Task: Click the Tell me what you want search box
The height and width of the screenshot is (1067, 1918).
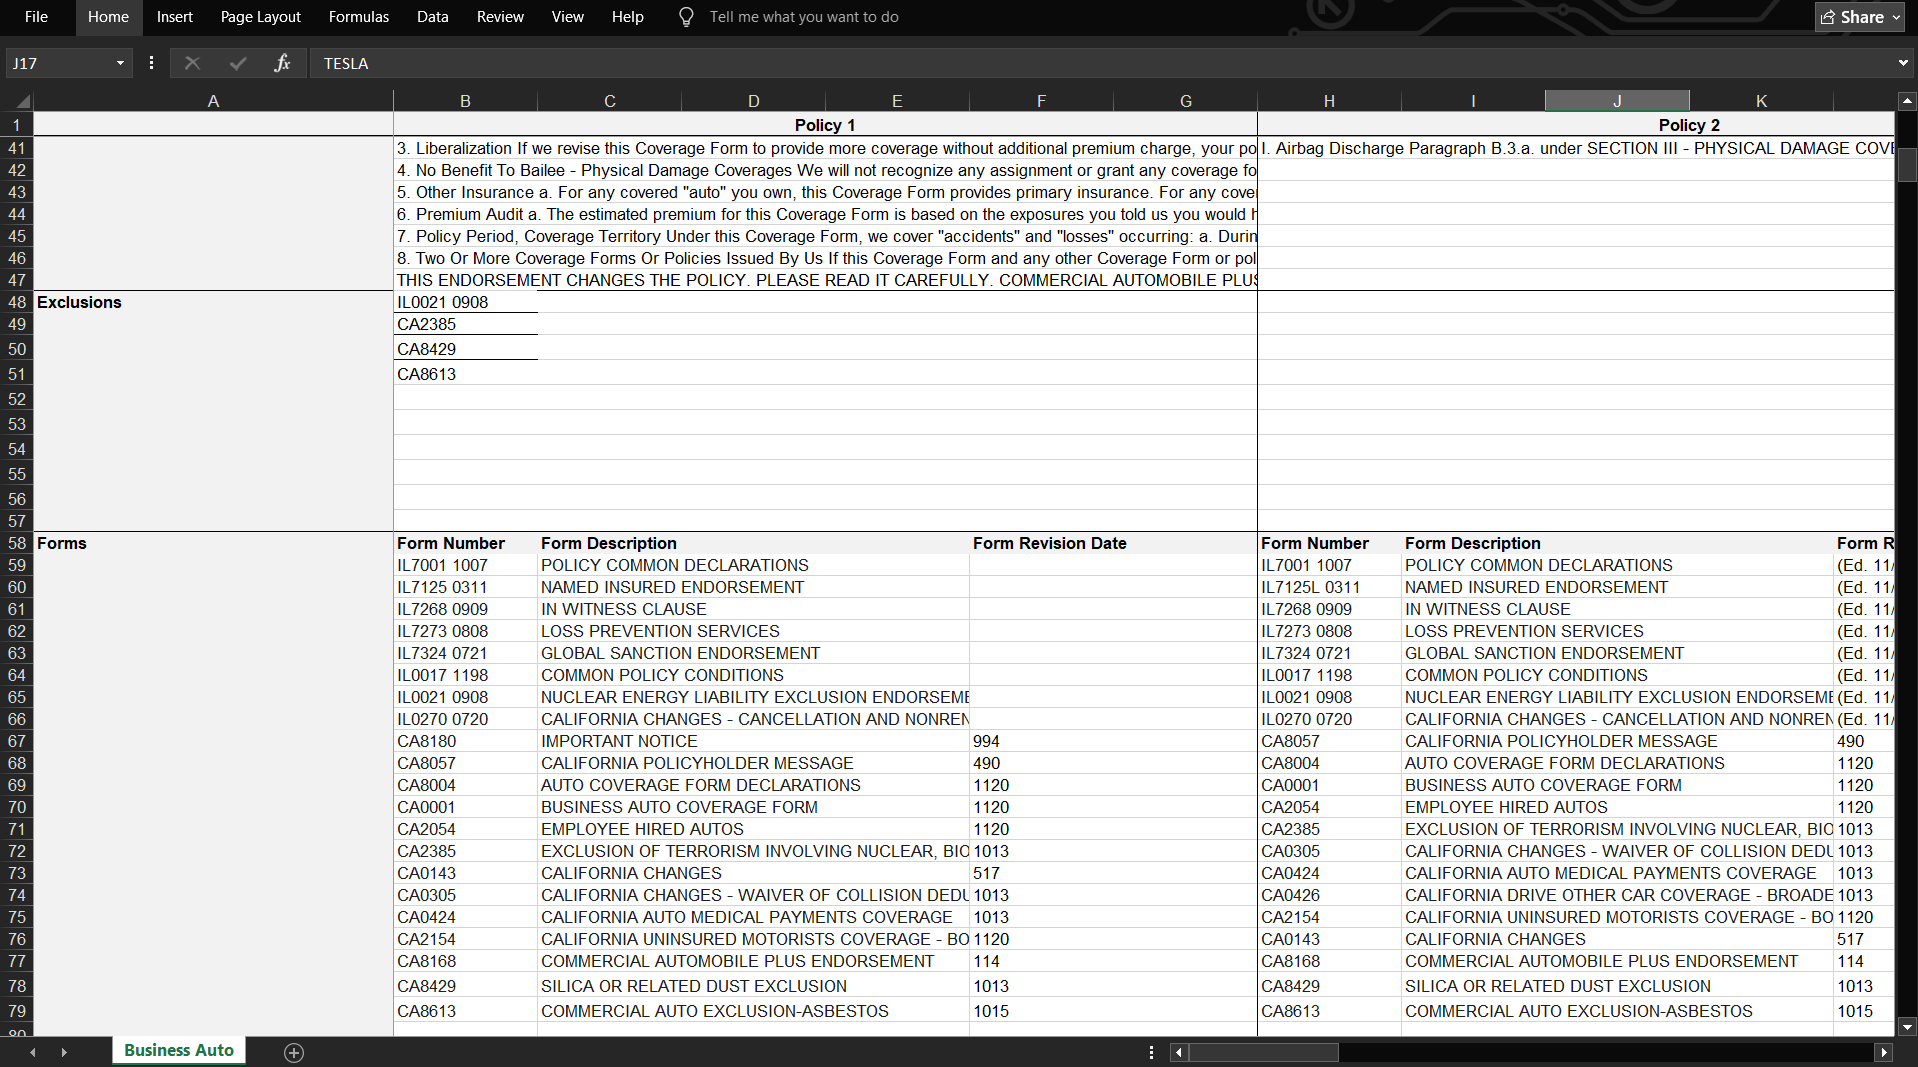Action: pos(804,17)
